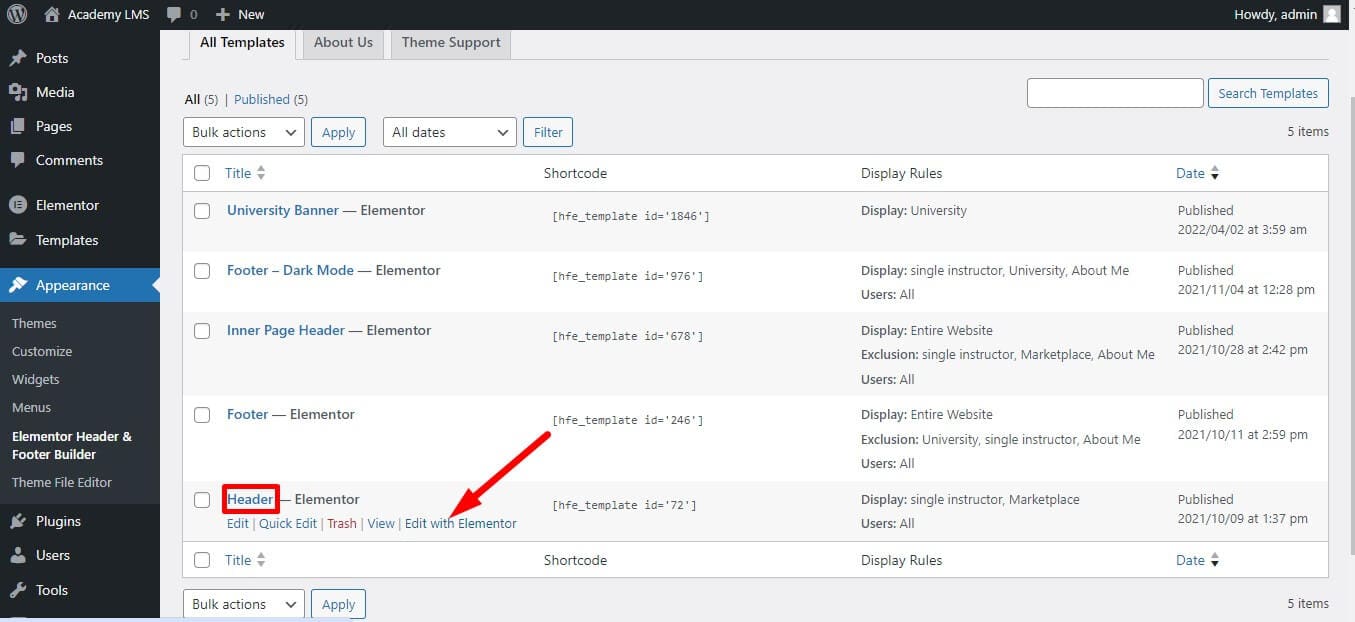Click the WordPress logo icon
This screenshot has width=1355, height=622.
[16, 14]
